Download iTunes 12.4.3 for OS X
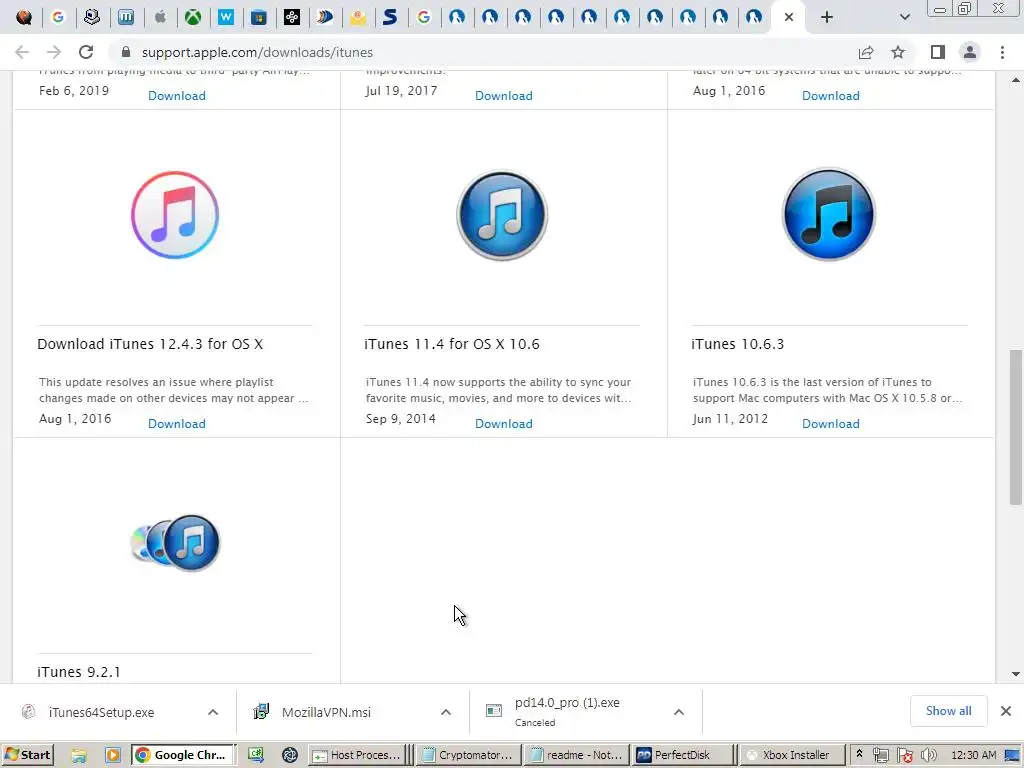 [x=177, y=423]
